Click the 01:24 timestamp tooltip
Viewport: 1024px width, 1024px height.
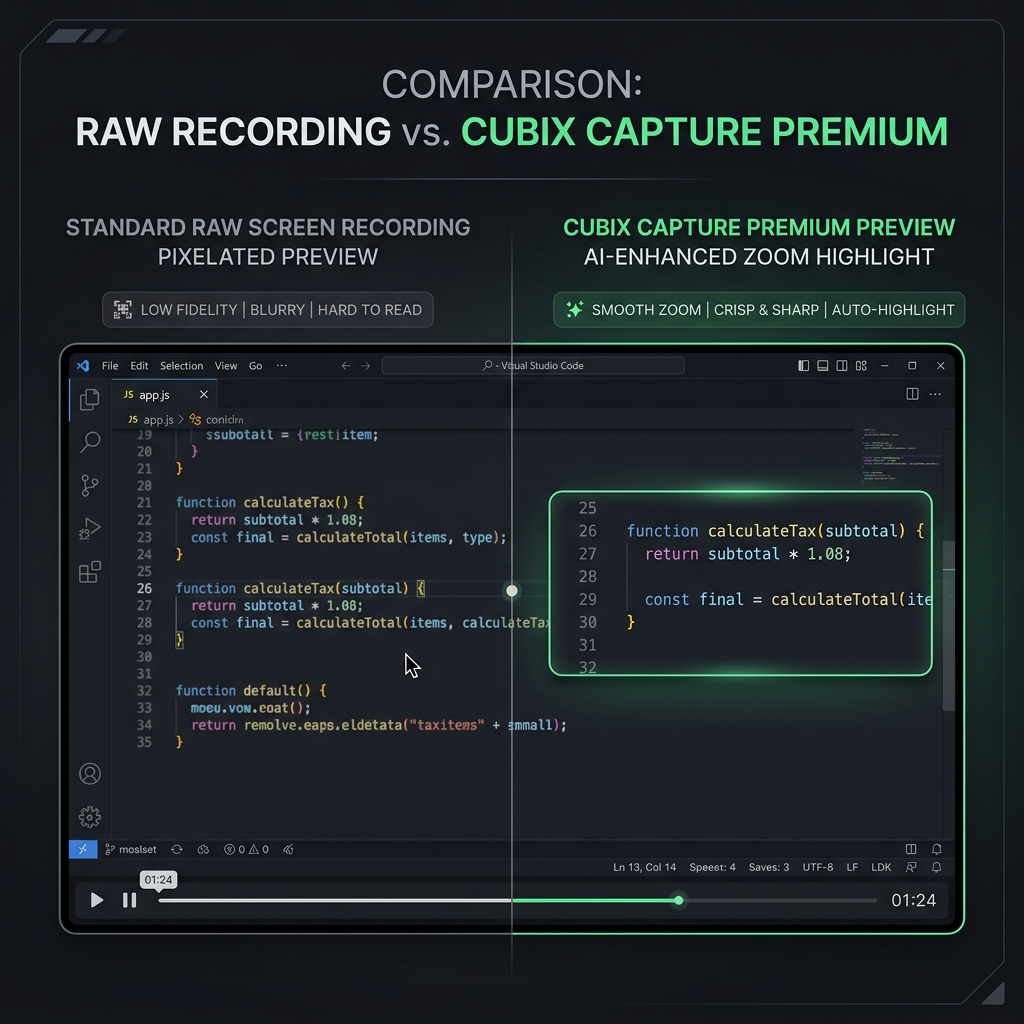point(158,880)
